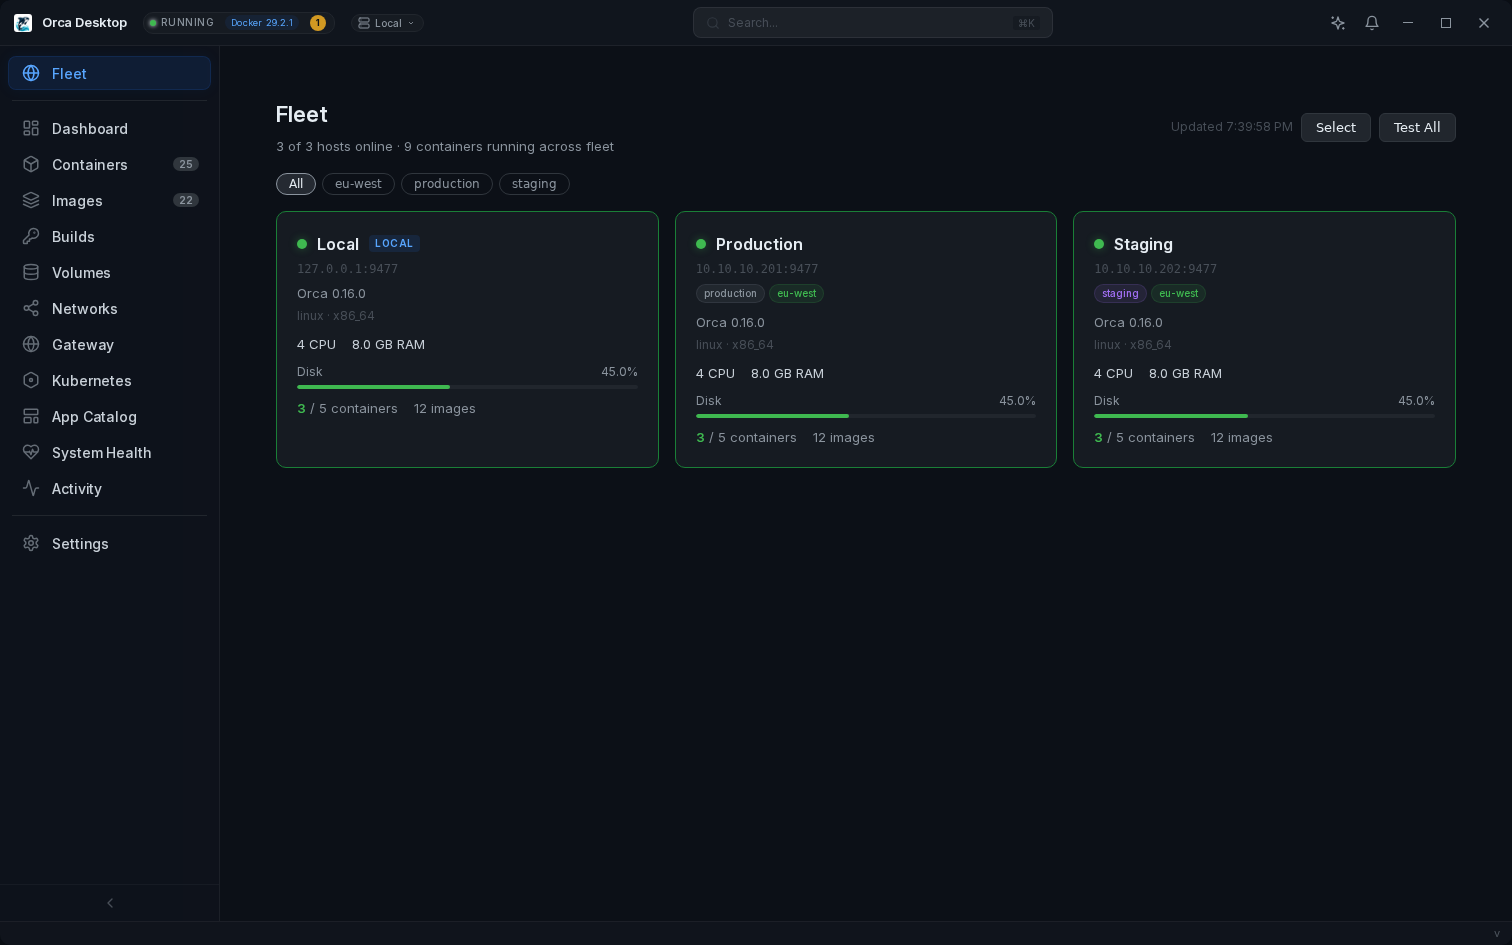The height and width of the screenshot is (945, 1512).
Task: Click the v label in status bar
Action: tap(1497, 934)
